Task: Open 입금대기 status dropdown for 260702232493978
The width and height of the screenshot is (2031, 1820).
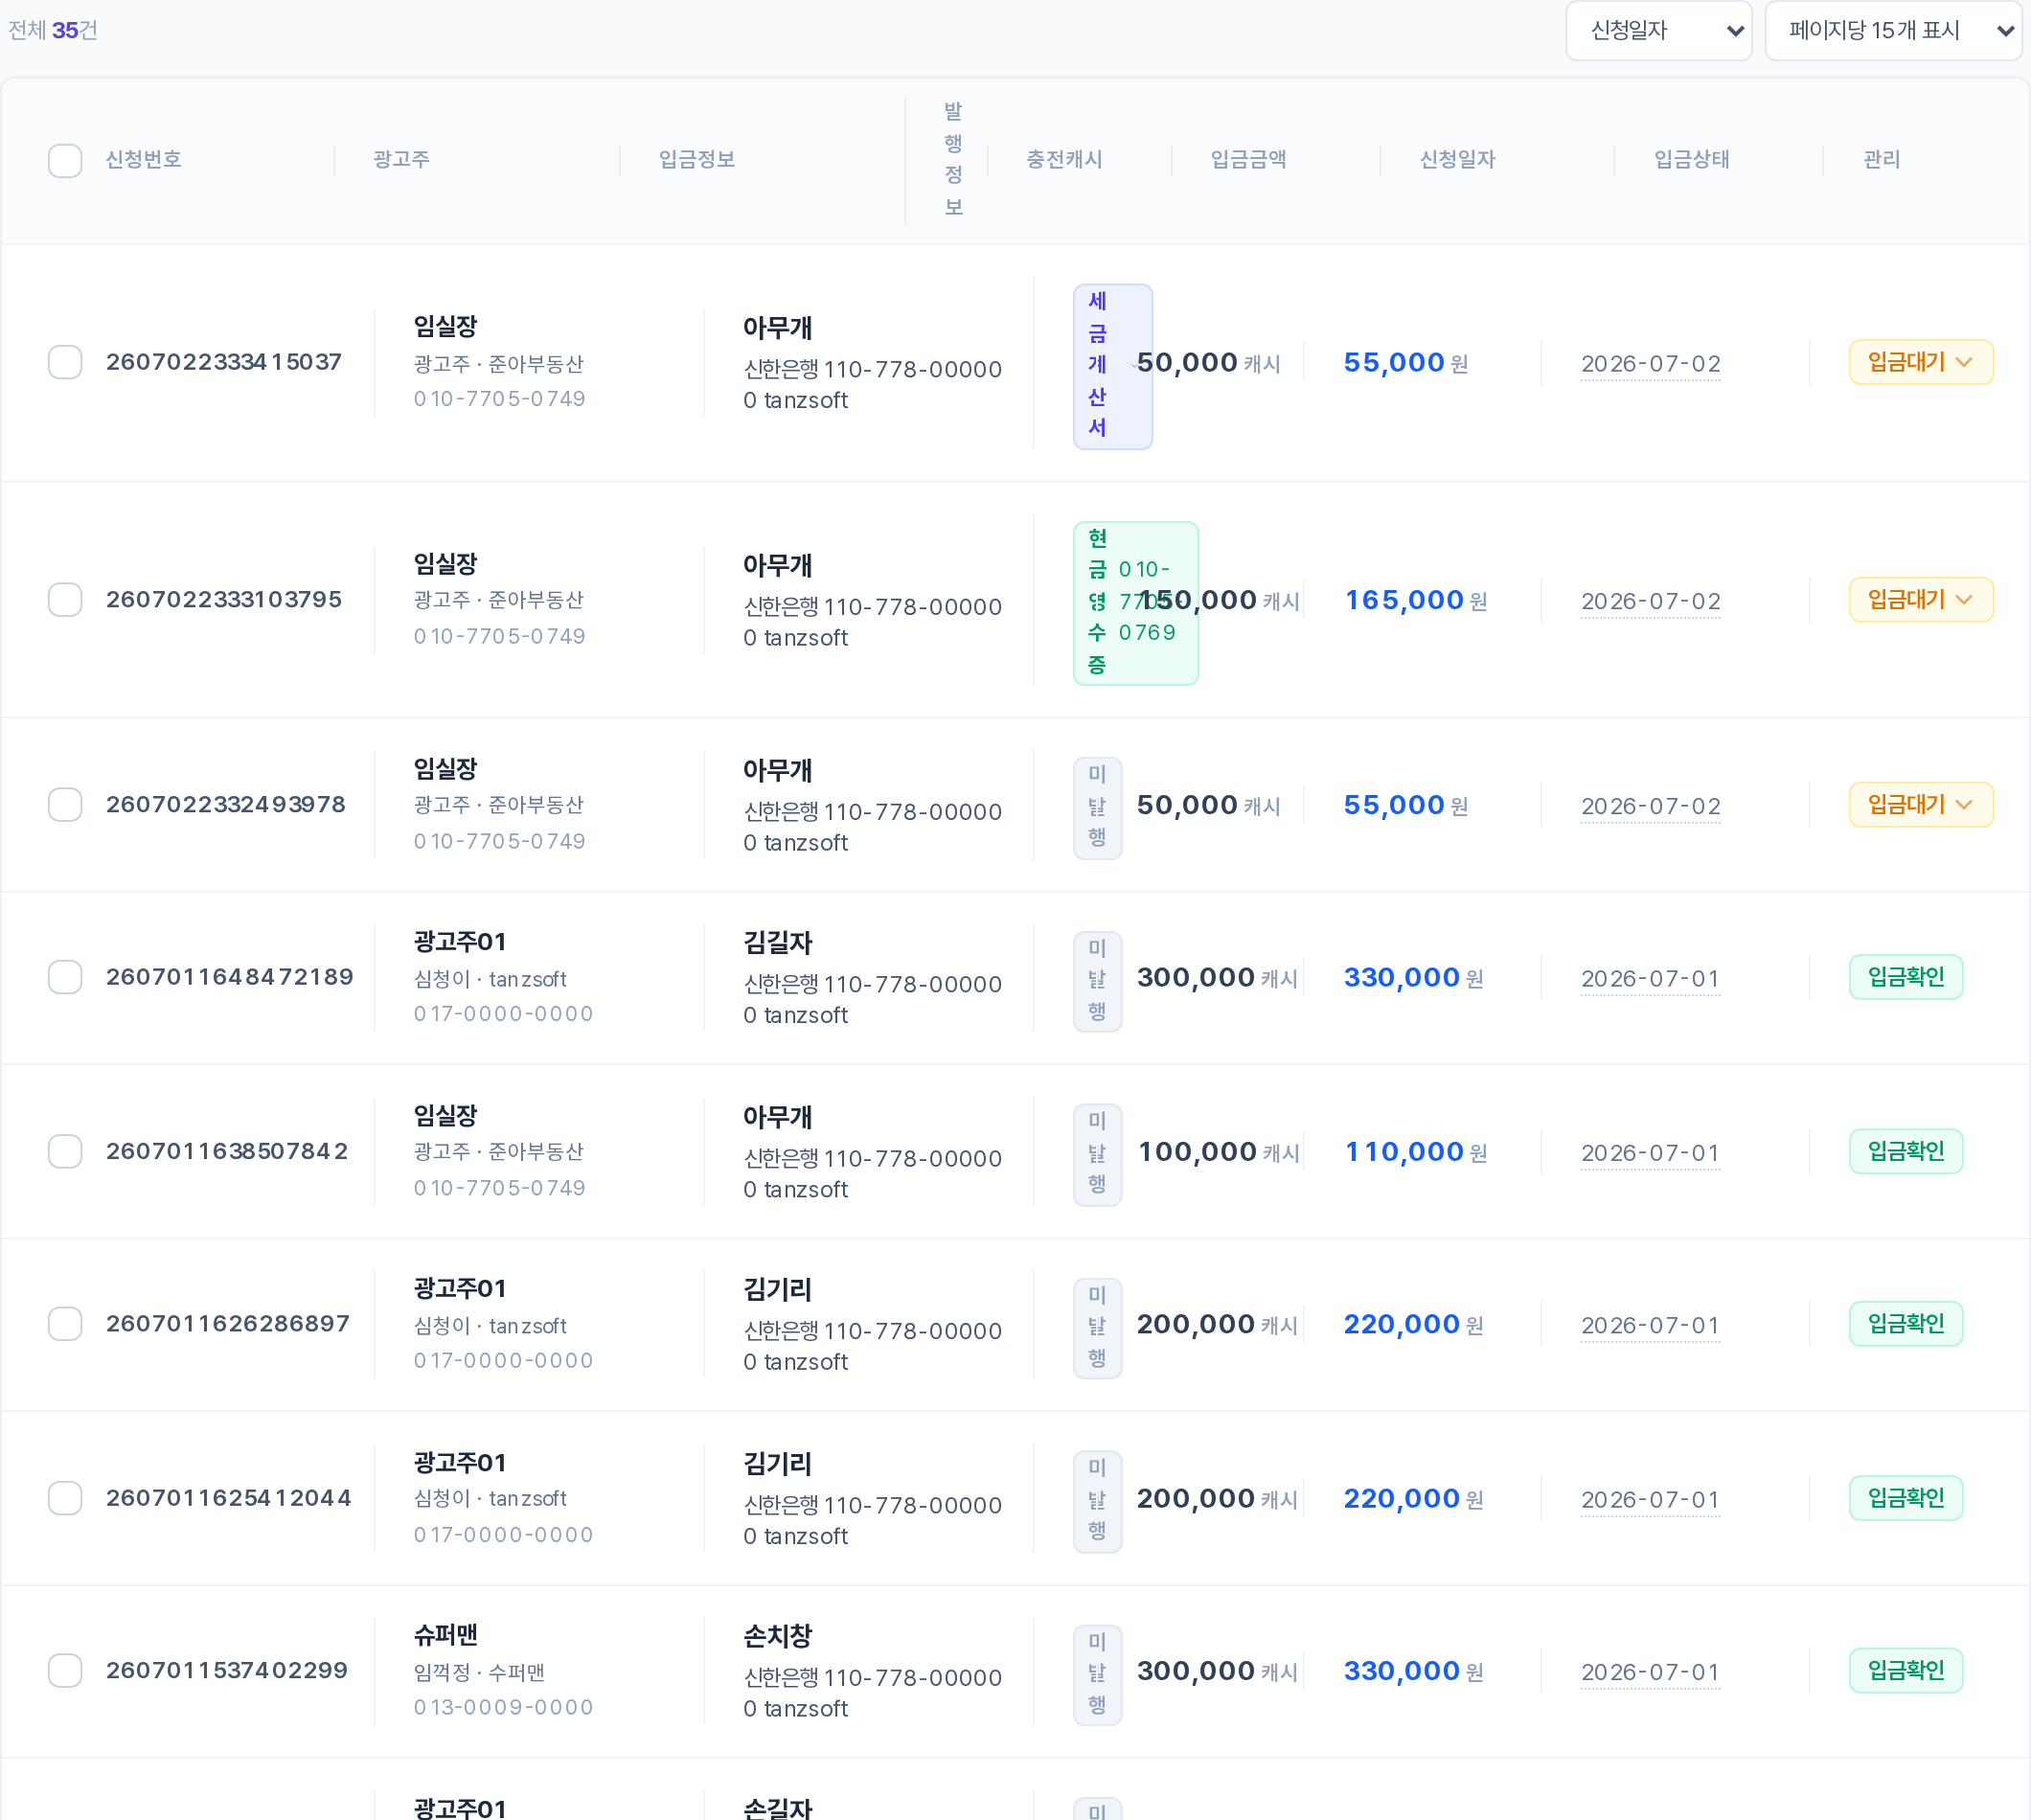Action: coord(1921,805)
